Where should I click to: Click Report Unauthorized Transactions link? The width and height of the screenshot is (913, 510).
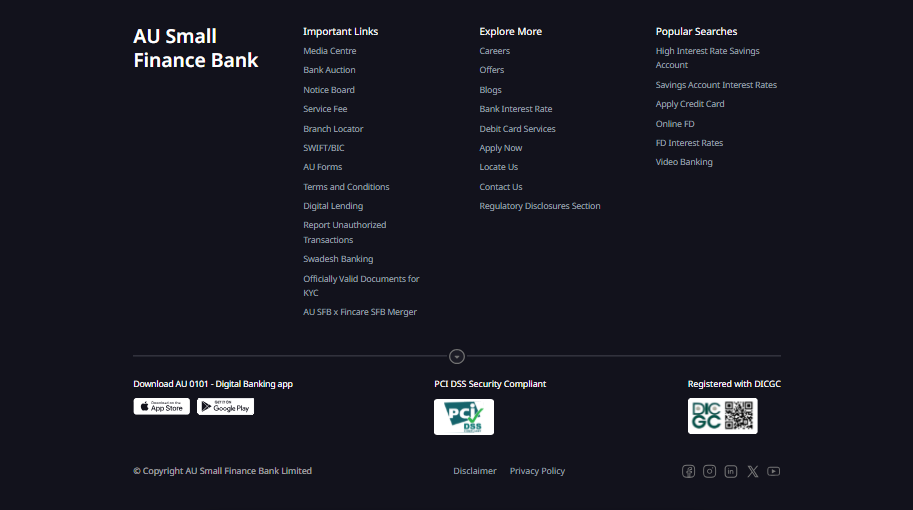pos(345,232)
